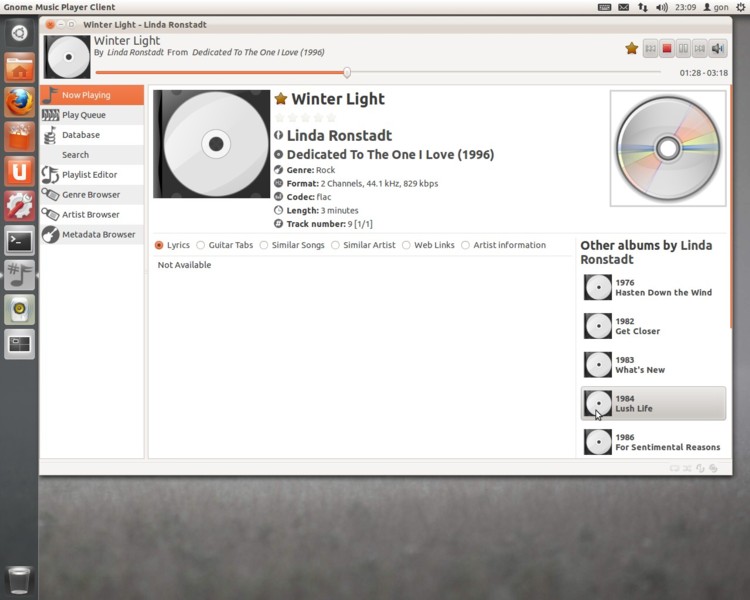Open the Metadata Browser
Viewport: 750px width, 600px height.
point(92,234)
